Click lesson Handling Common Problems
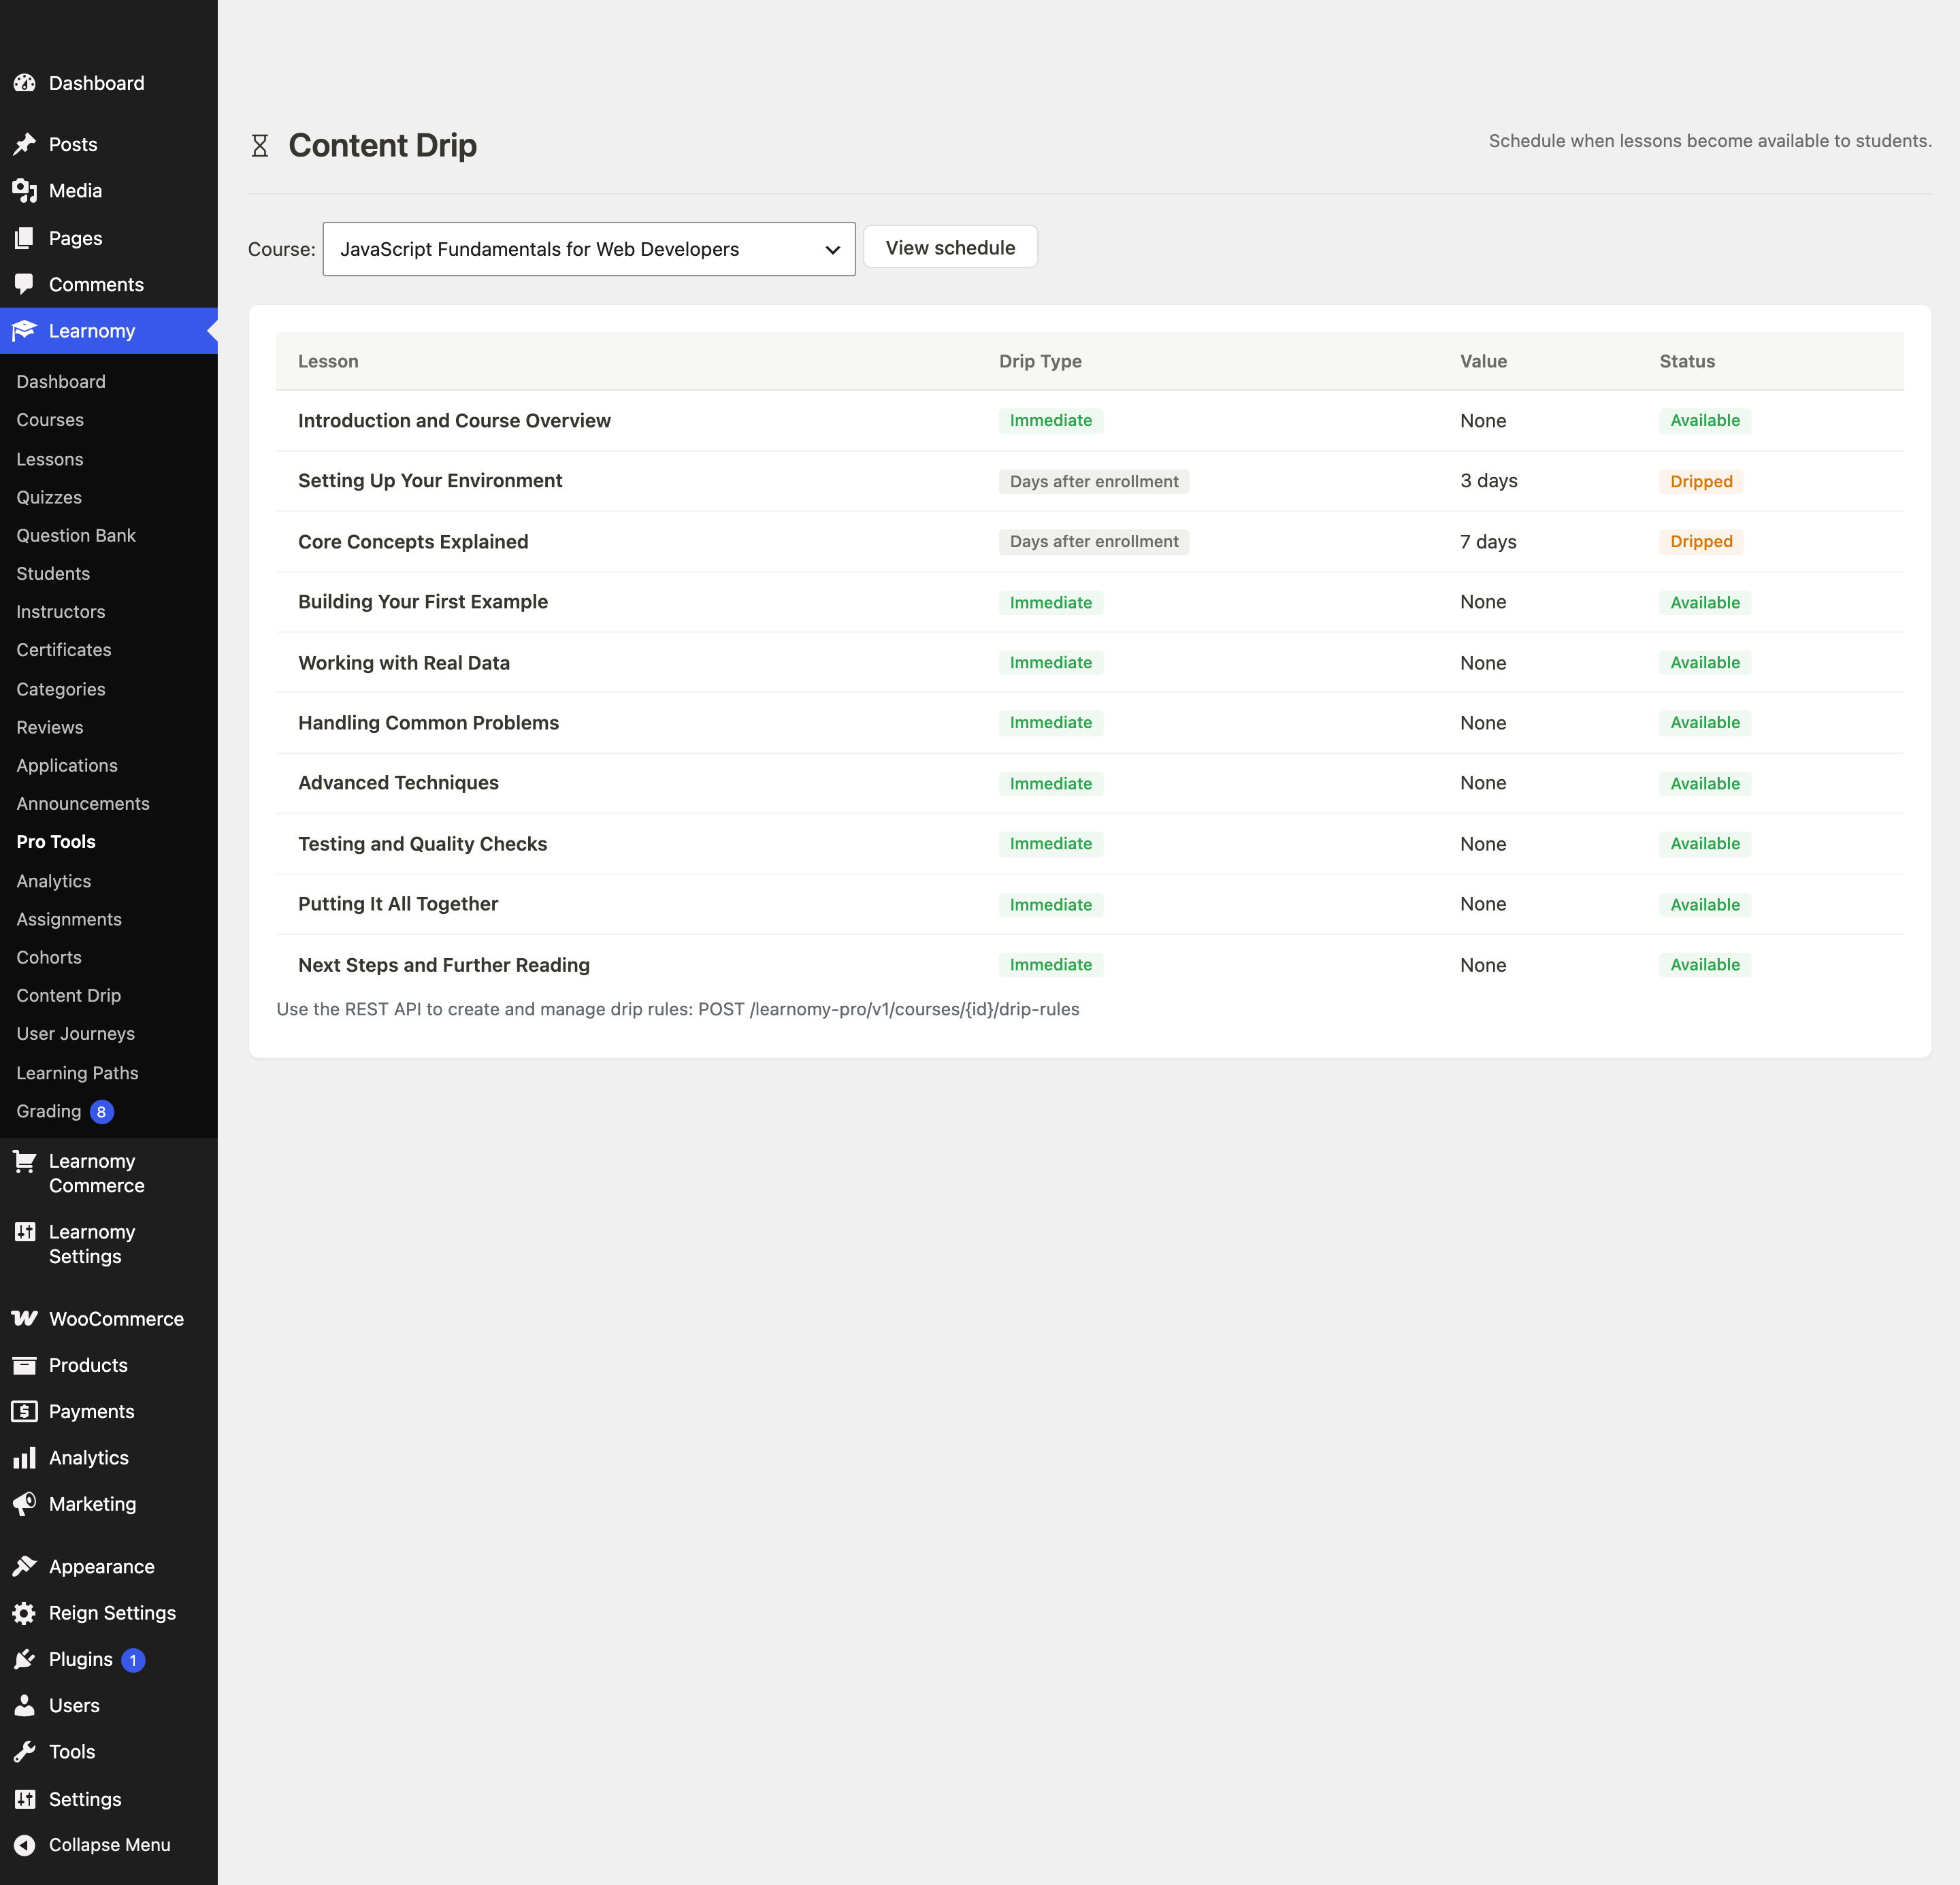Image resolution: width=1960 pixels, height=1885 pixels. coord(428,723)
